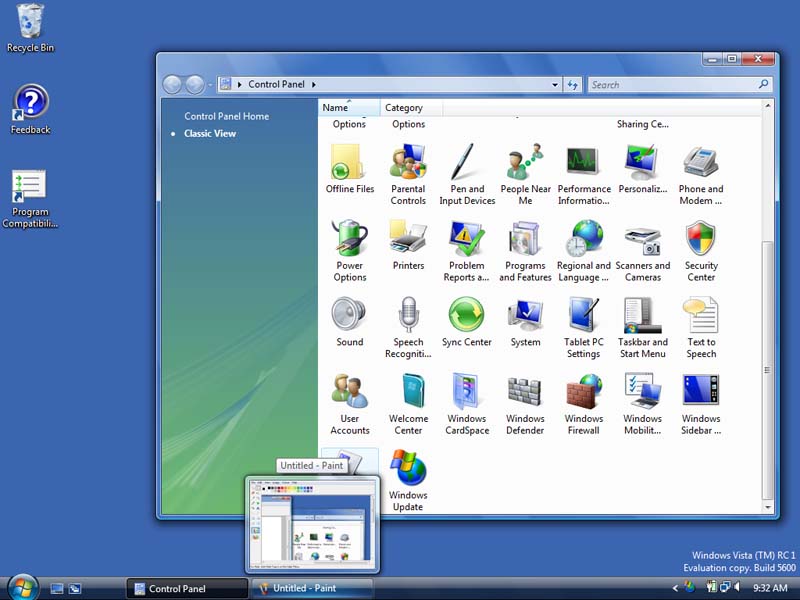Select Control Panel taskbar button
This screenshot has width=800, height=600.
click(x=187, y=589)
